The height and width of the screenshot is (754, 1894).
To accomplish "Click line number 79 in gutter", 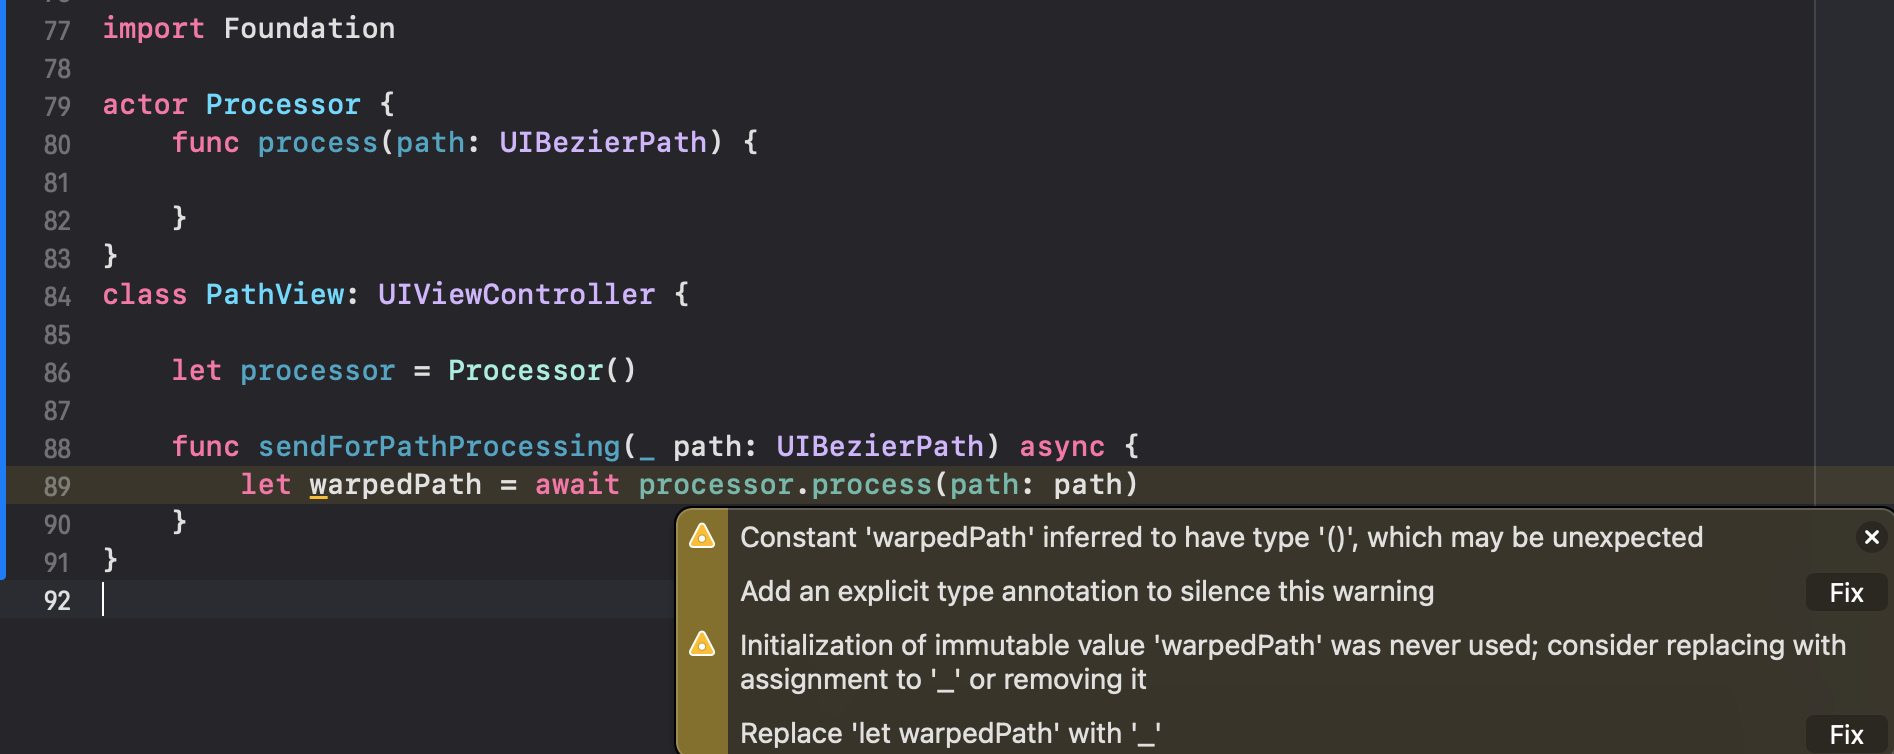I will click(x=57, y=107).
